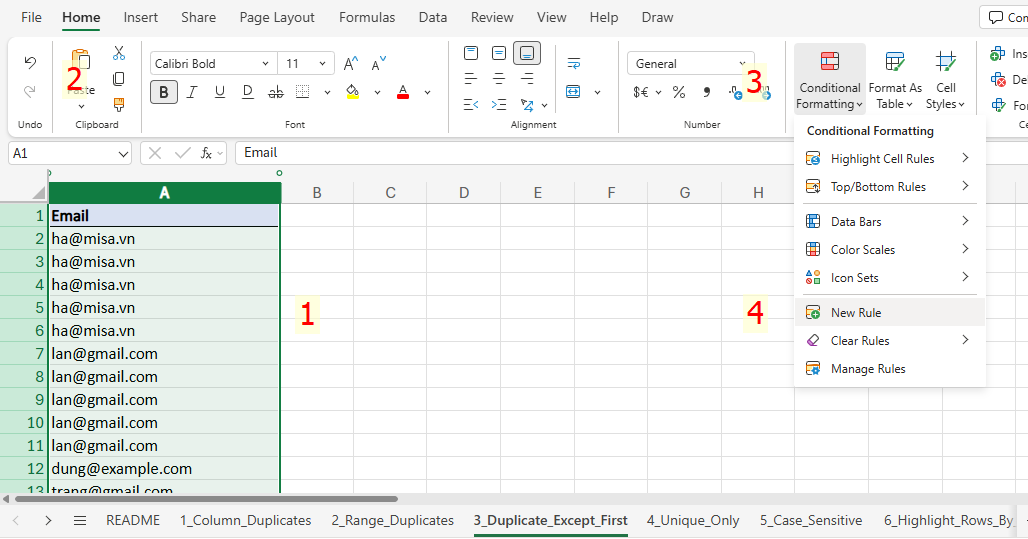Activate the Format Painter brush icon
Viewport: 1028px width, 539px height.
point(119,104)
